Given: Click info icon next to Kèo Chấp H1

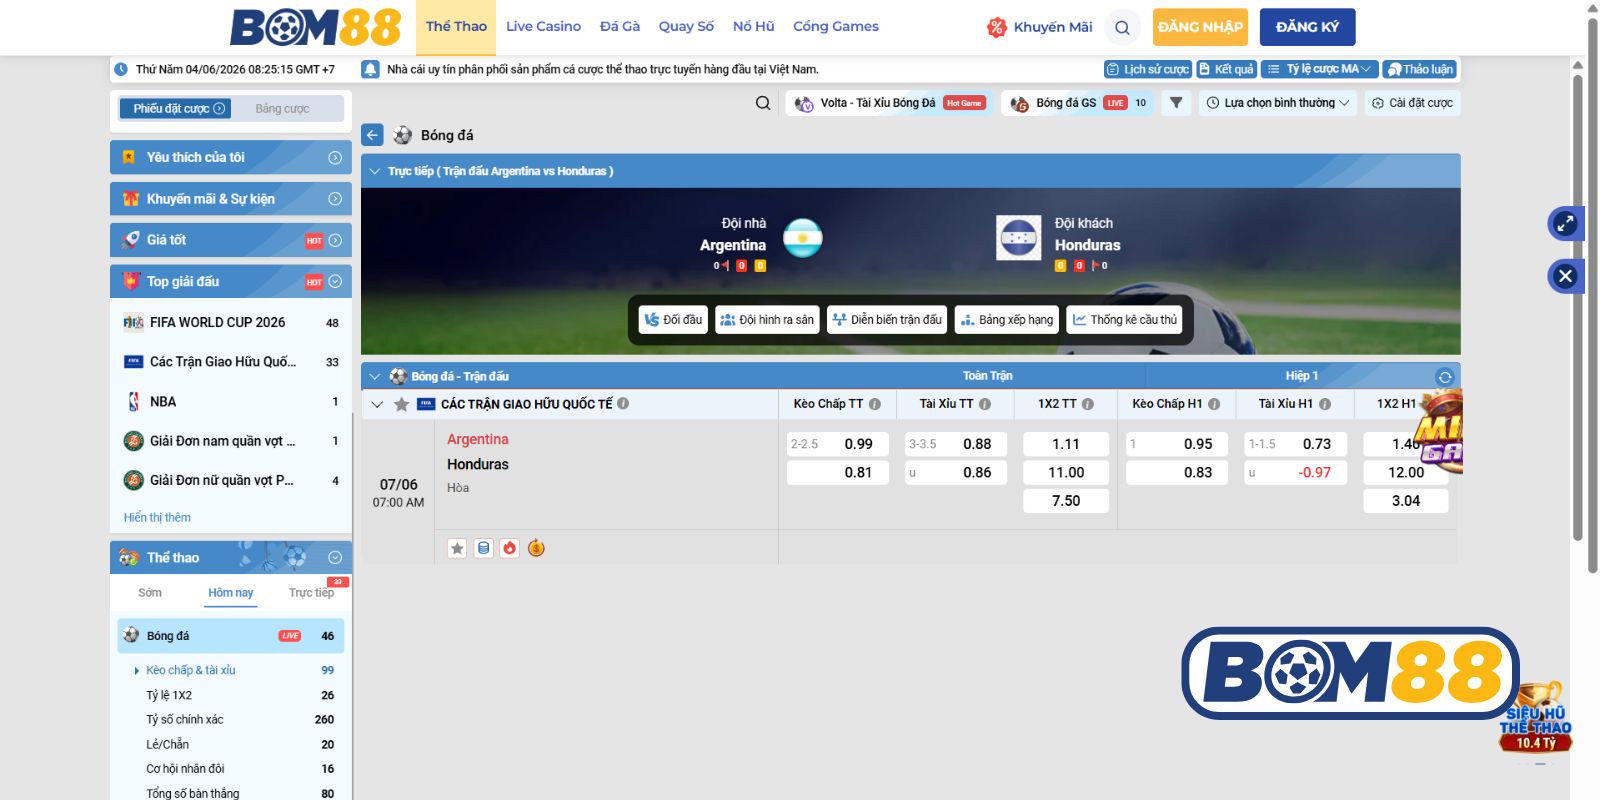Looking at the screenshot, I should (1214, 404).
